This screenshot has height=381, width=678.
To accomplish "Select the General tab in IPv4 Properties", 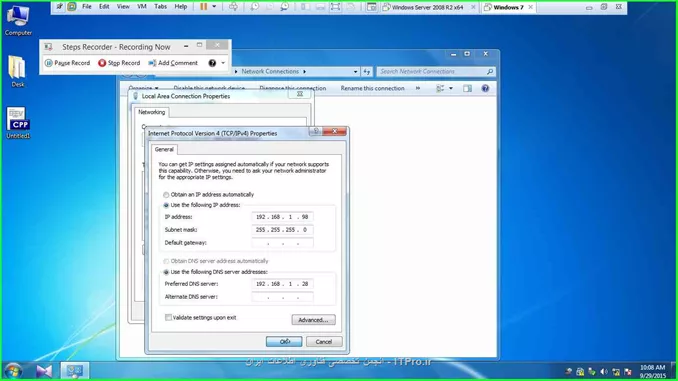I will point(164,149).
